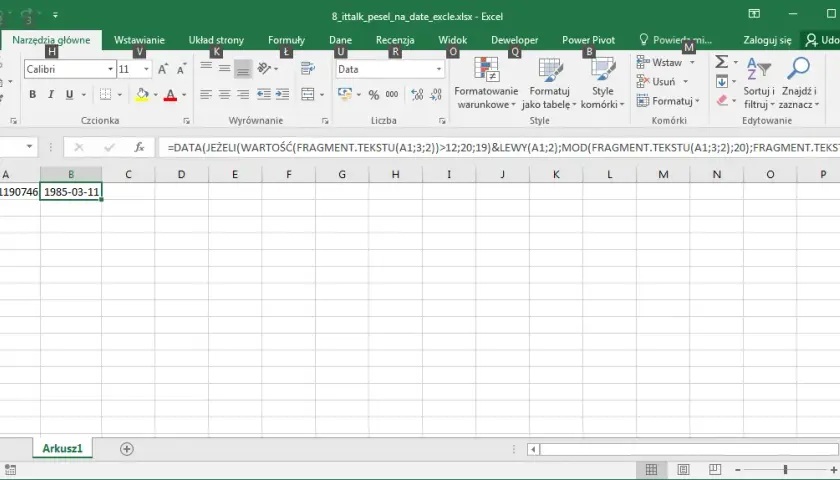This screenshot has width=840, height=480.
Task: Open text orientation options
Action: [267, 68]
